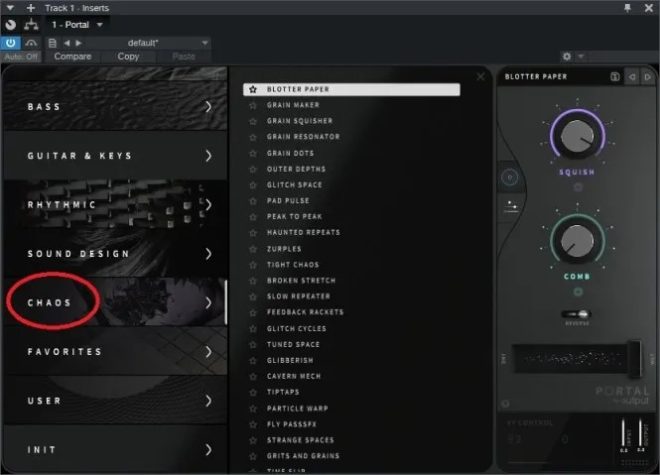
Task: Select the User preset category
Action: click(115, 400)
